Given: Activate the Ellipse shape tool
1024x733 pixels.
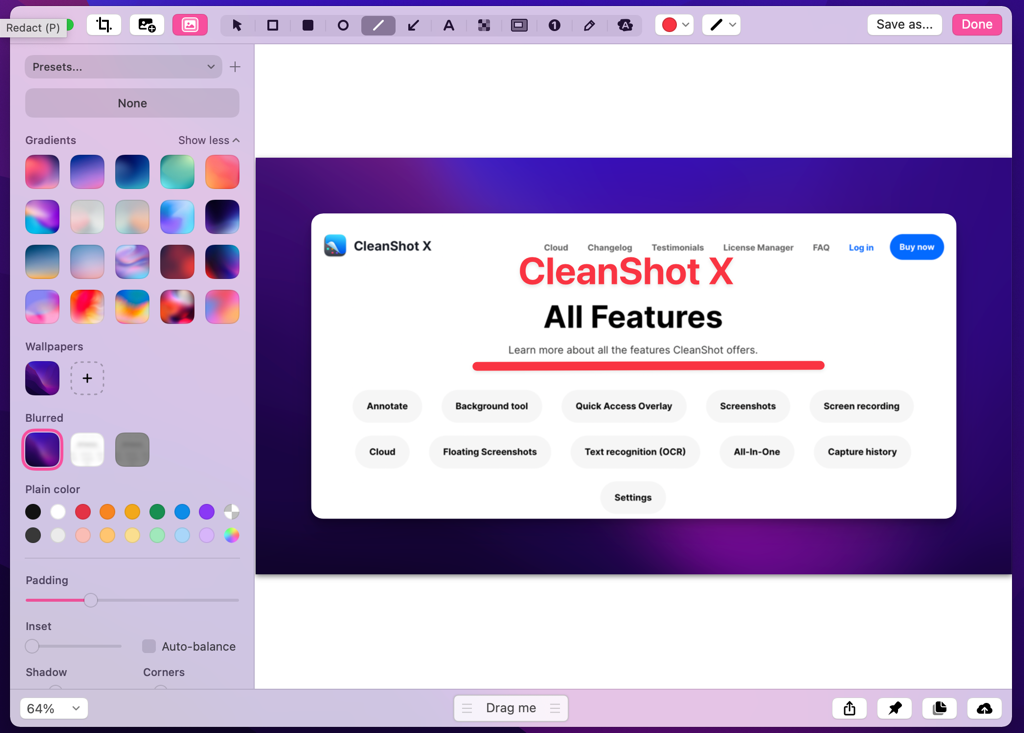Looking at the screenshot, I should 343,25.
